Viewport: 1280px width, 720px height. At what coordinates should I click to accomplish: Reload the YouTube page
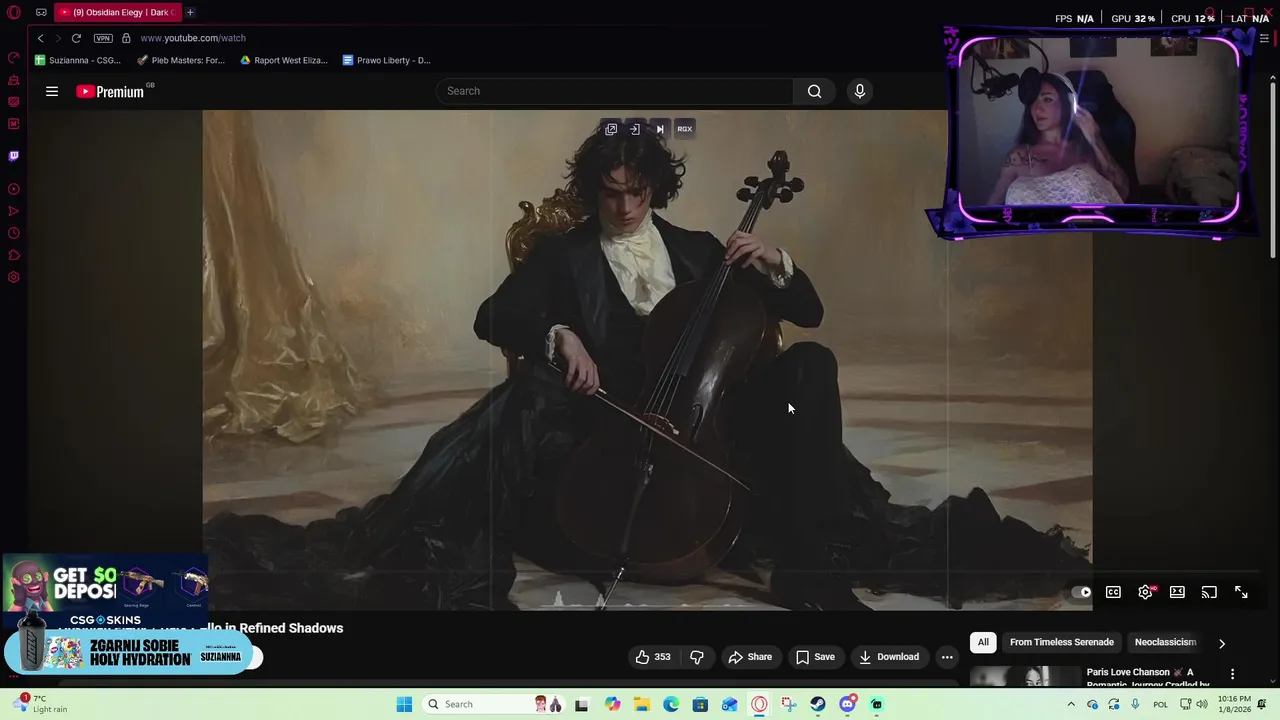tap(76, 38)
